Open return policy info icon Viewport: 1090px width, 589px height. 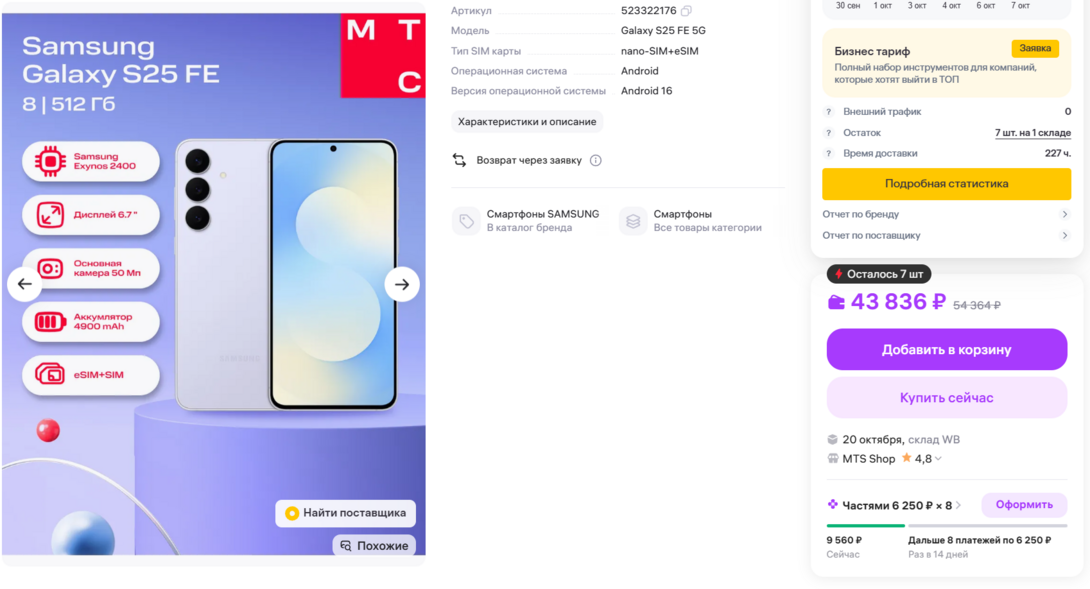596,161
